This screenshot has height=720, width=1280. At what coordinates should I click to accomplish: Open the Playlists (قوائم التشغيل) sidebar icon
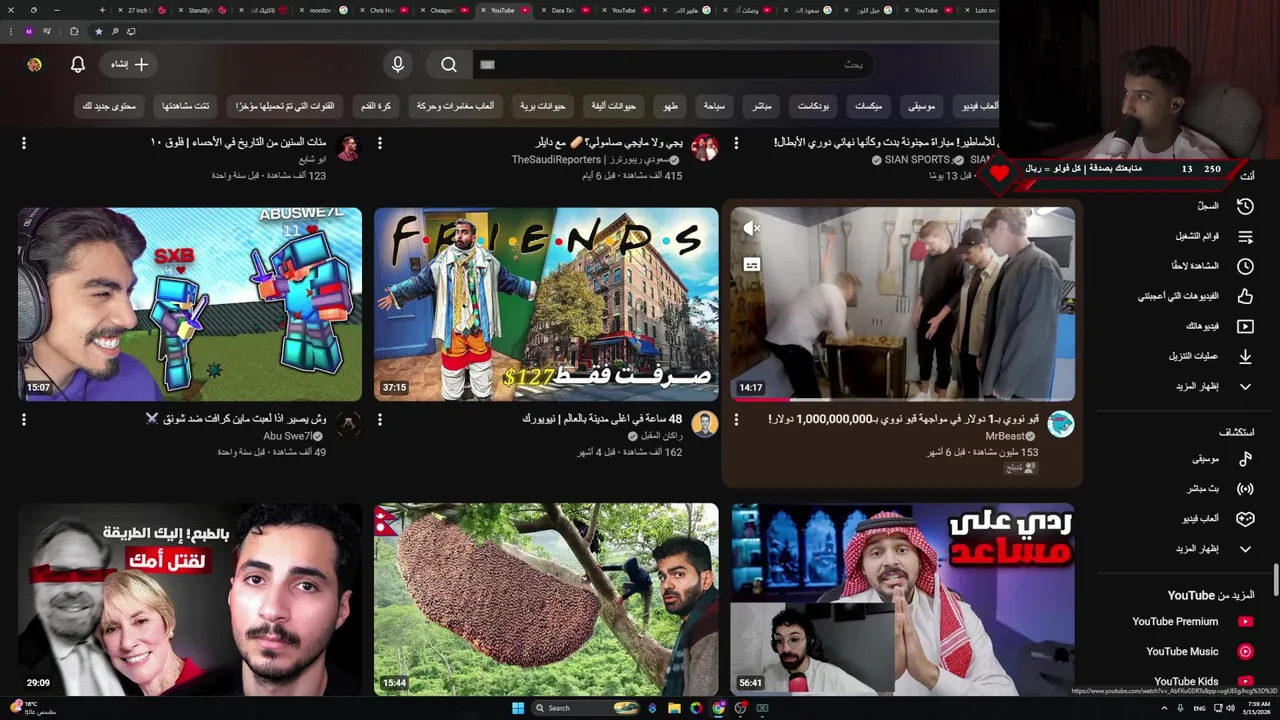(x=1245, y=236)
